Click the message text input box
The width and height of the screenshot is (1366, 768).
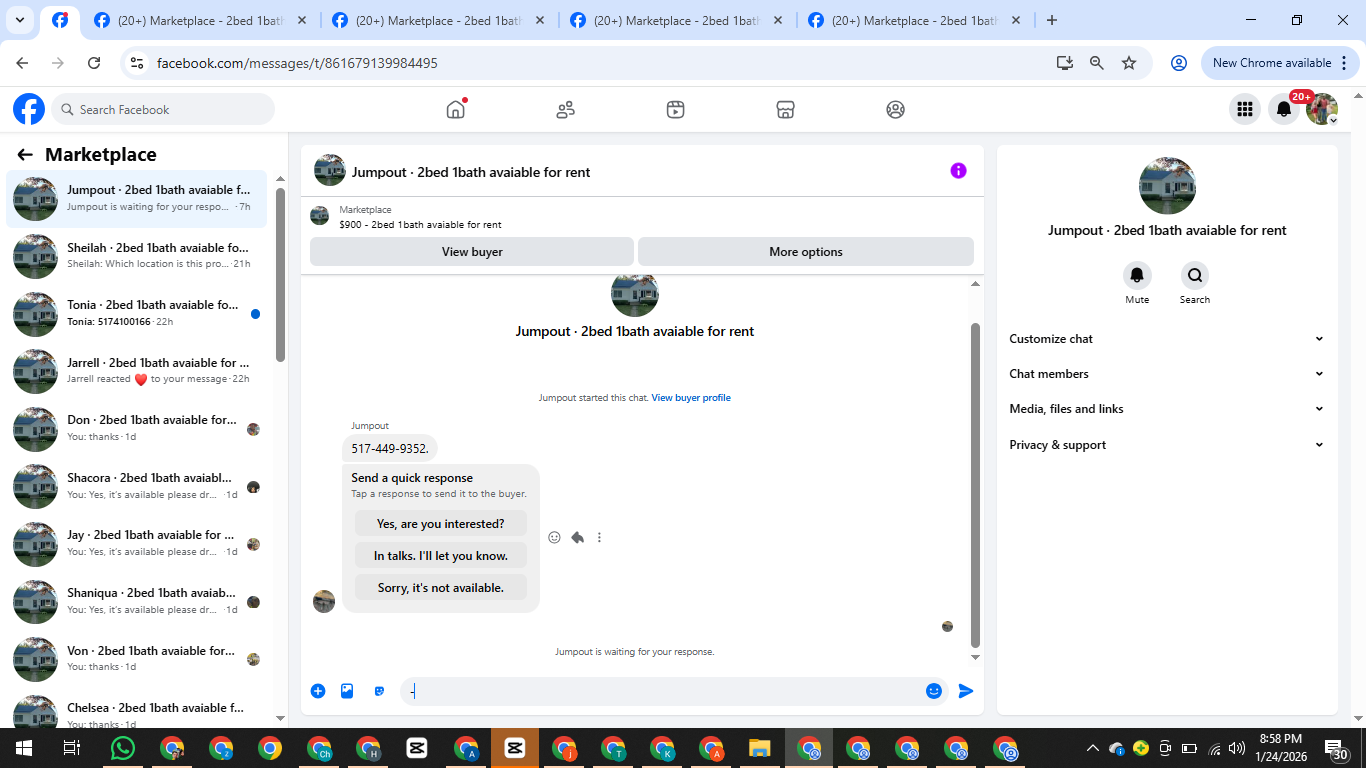660,691
